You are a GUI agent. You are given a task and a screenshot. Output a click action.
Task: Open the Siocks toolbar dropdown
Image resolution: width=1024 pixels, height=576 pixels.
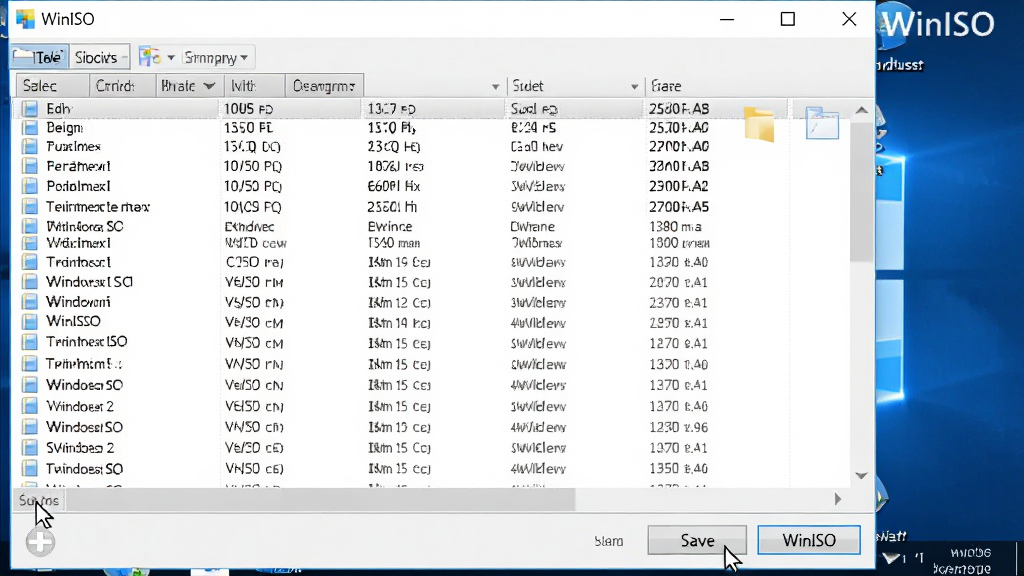click(100, 57)
